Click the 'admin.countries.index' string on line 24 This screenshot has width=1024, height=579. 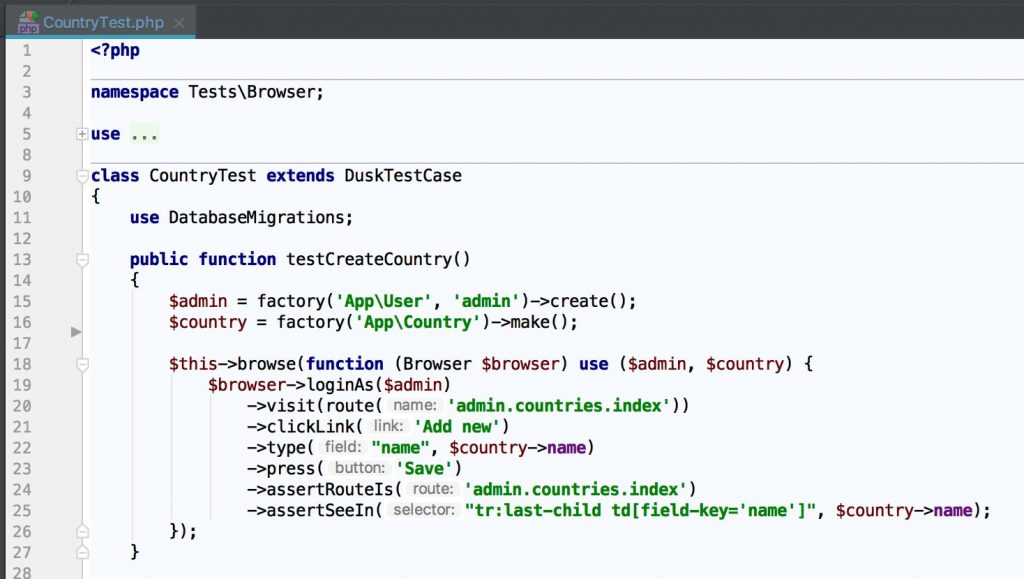point(575,490)
